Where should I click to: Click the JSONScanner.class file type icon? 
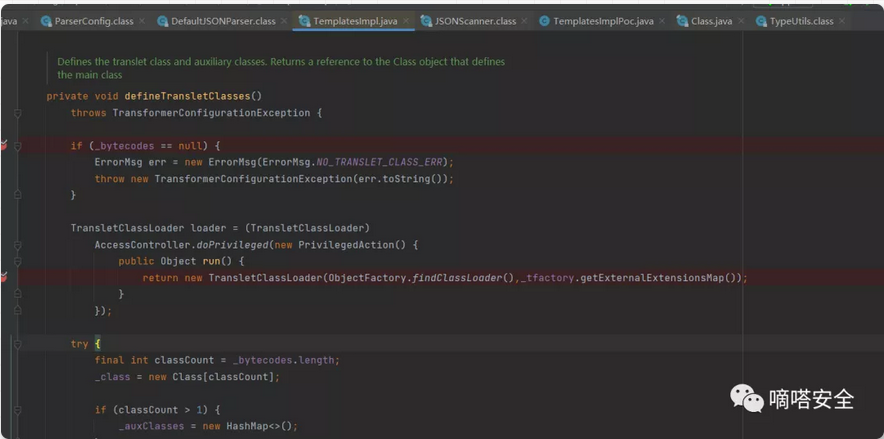(426, 21)
